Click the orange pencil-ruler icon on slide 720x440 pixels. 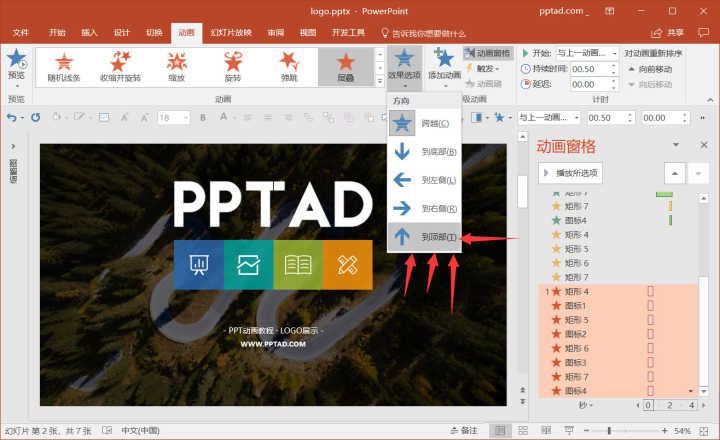tap(348, 265)
